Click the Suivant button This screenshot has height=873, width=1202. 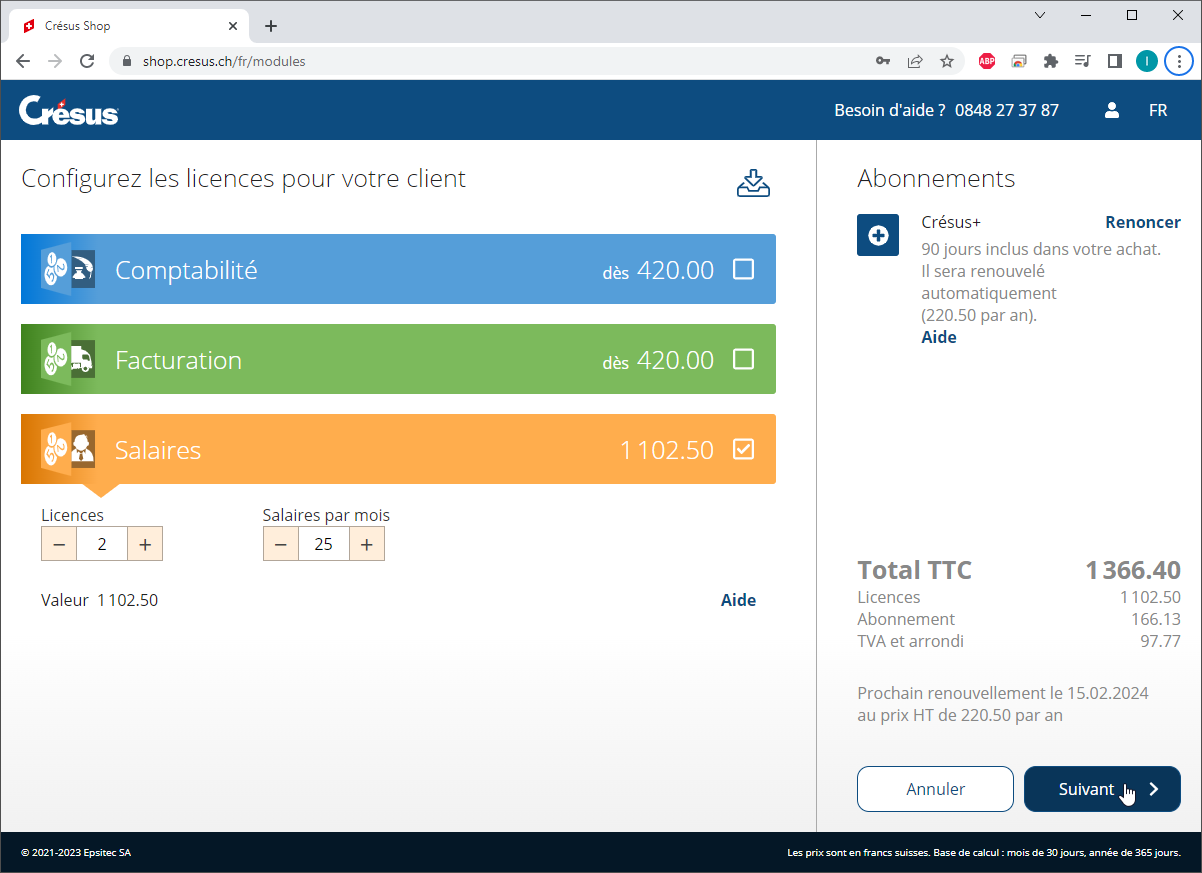point(1101,789)
